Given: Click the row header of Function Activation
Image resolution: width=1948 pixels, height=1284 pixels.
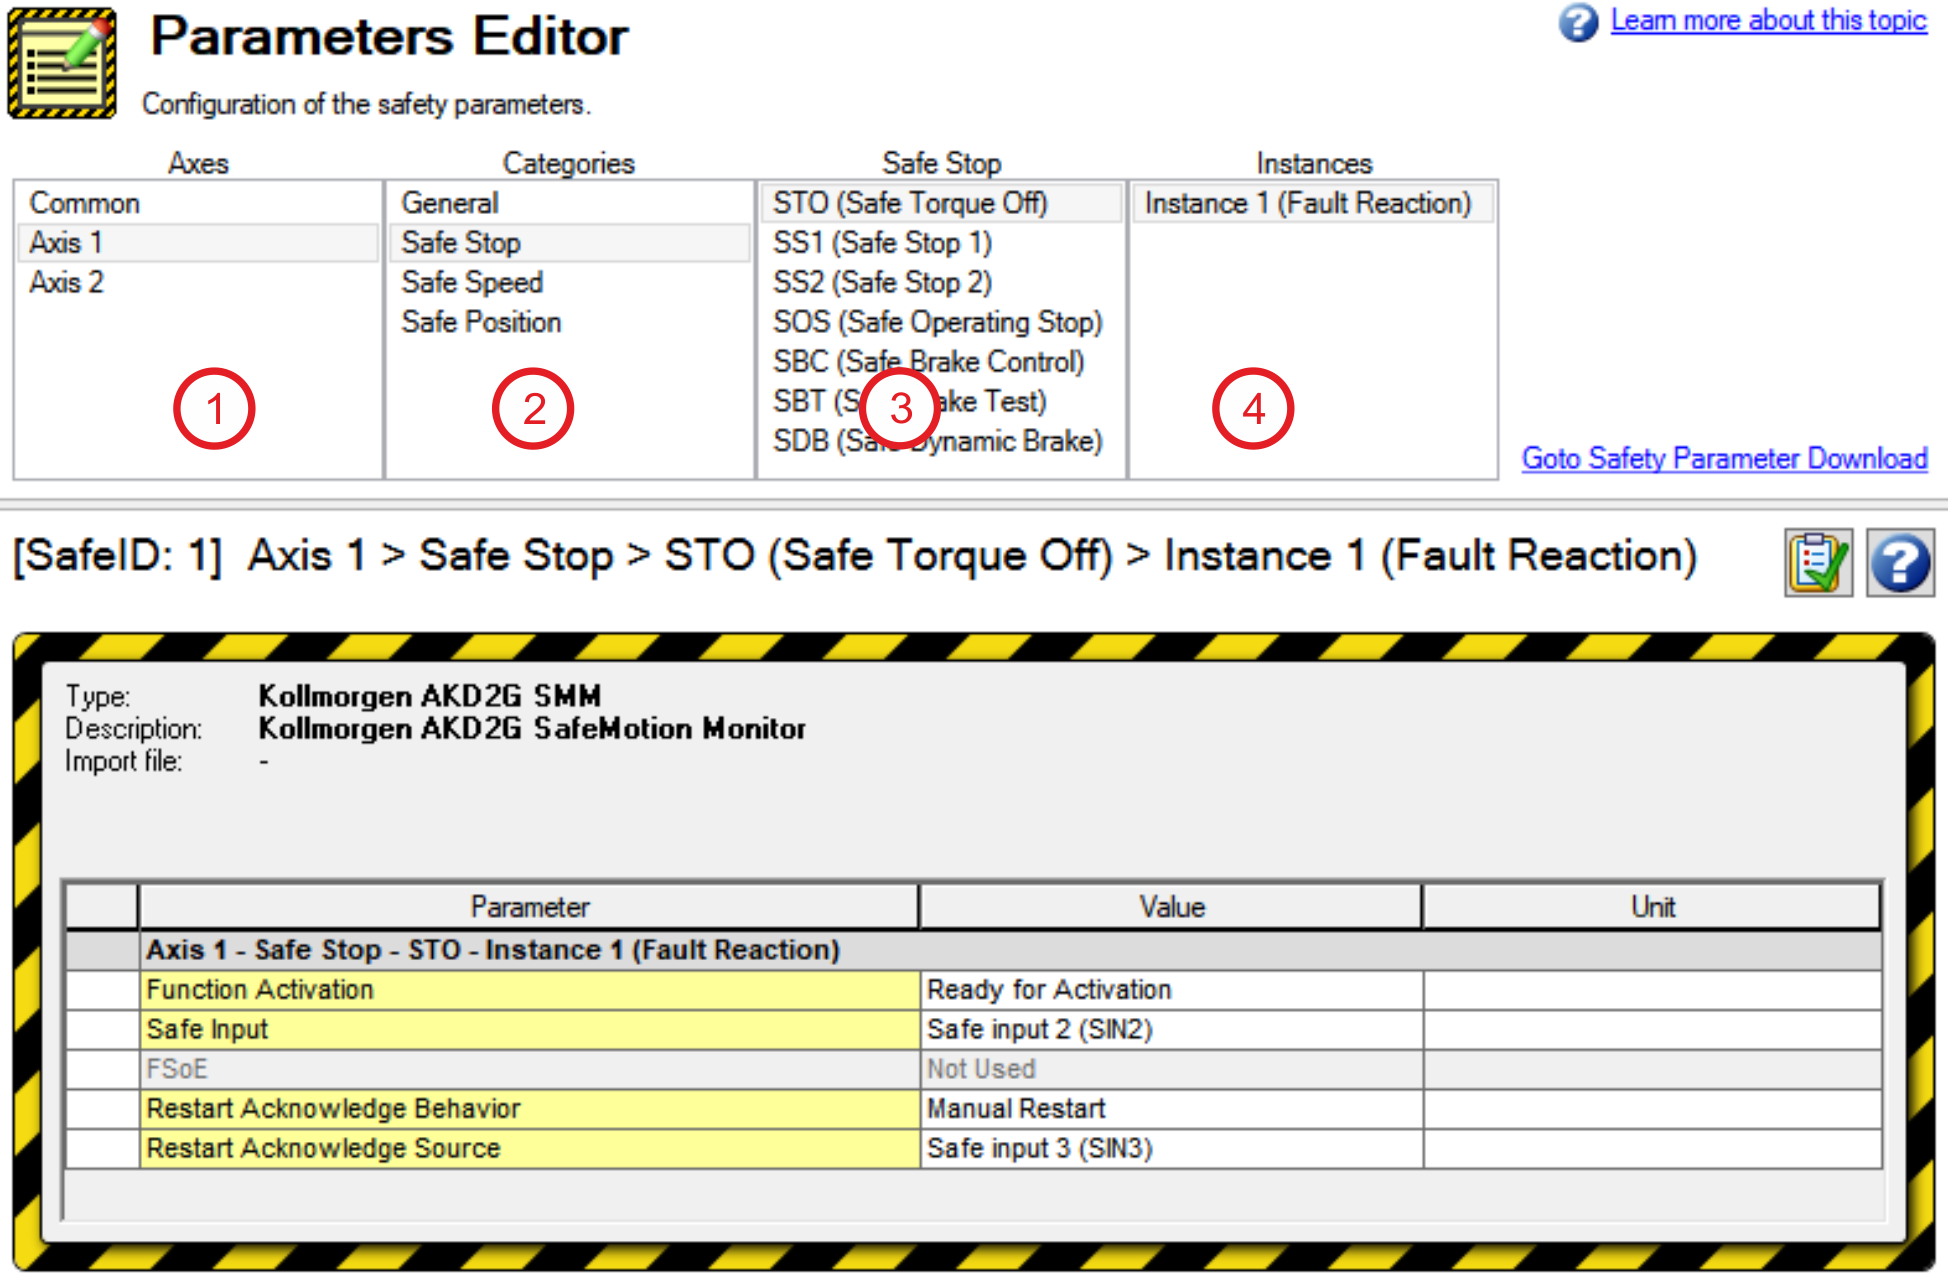Looking at the screenshot, I should click(x=102, y=990).
